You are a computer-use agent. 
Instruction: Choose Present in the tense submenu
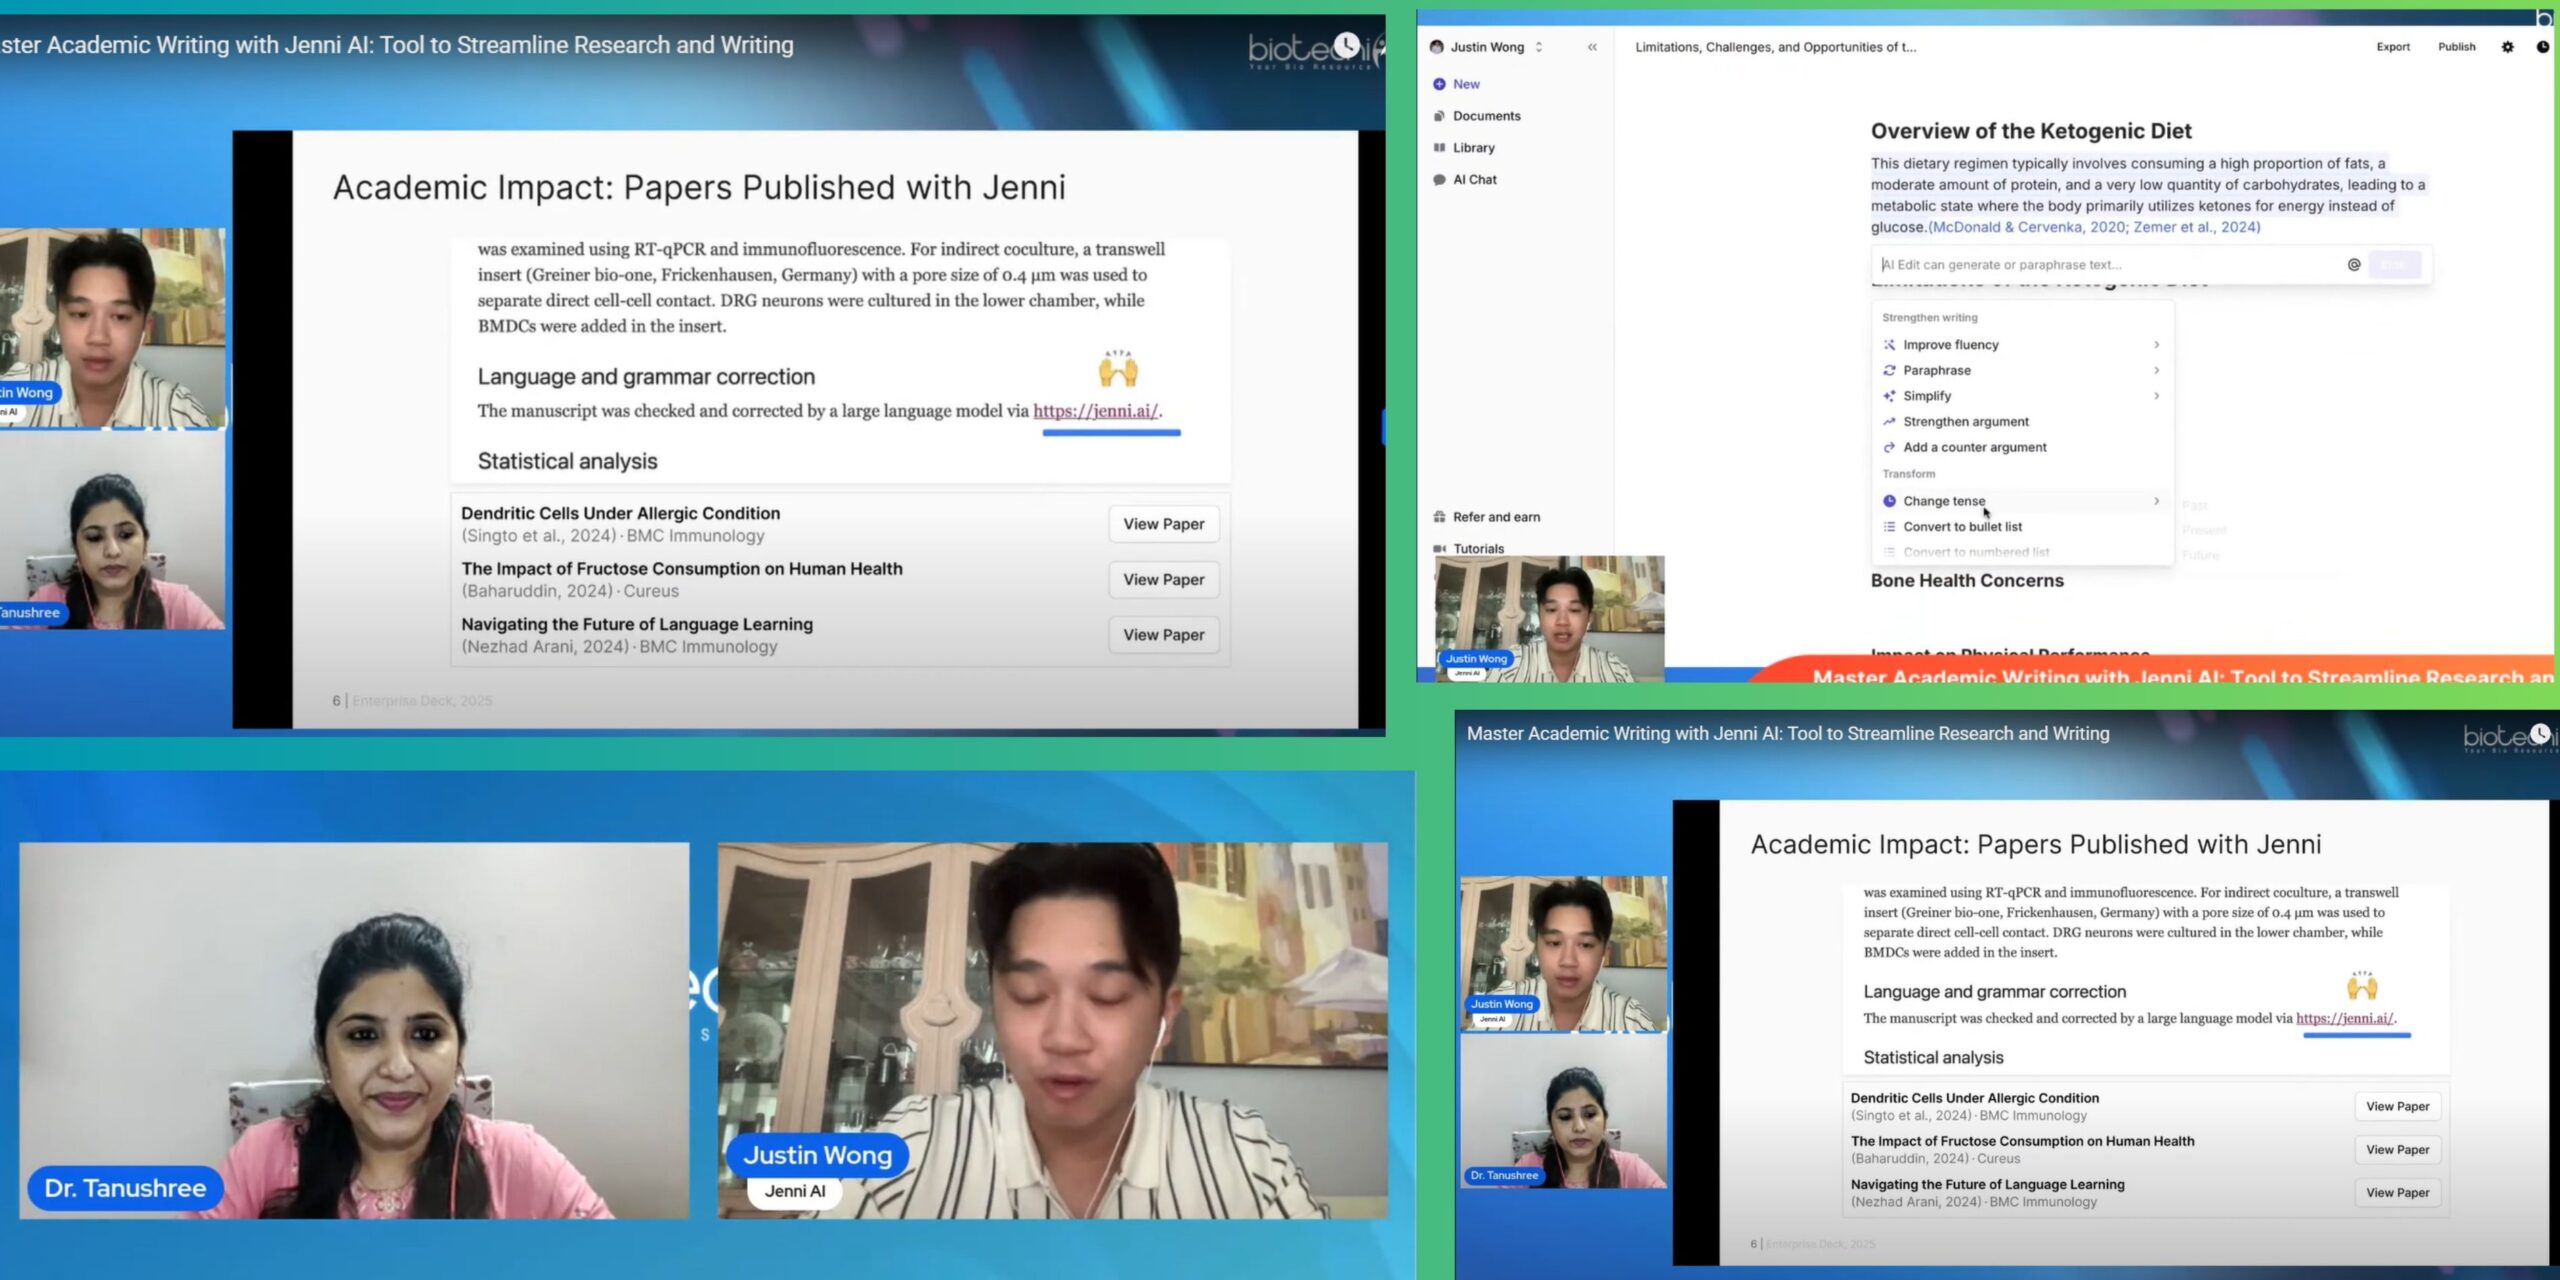(2205, 530)
